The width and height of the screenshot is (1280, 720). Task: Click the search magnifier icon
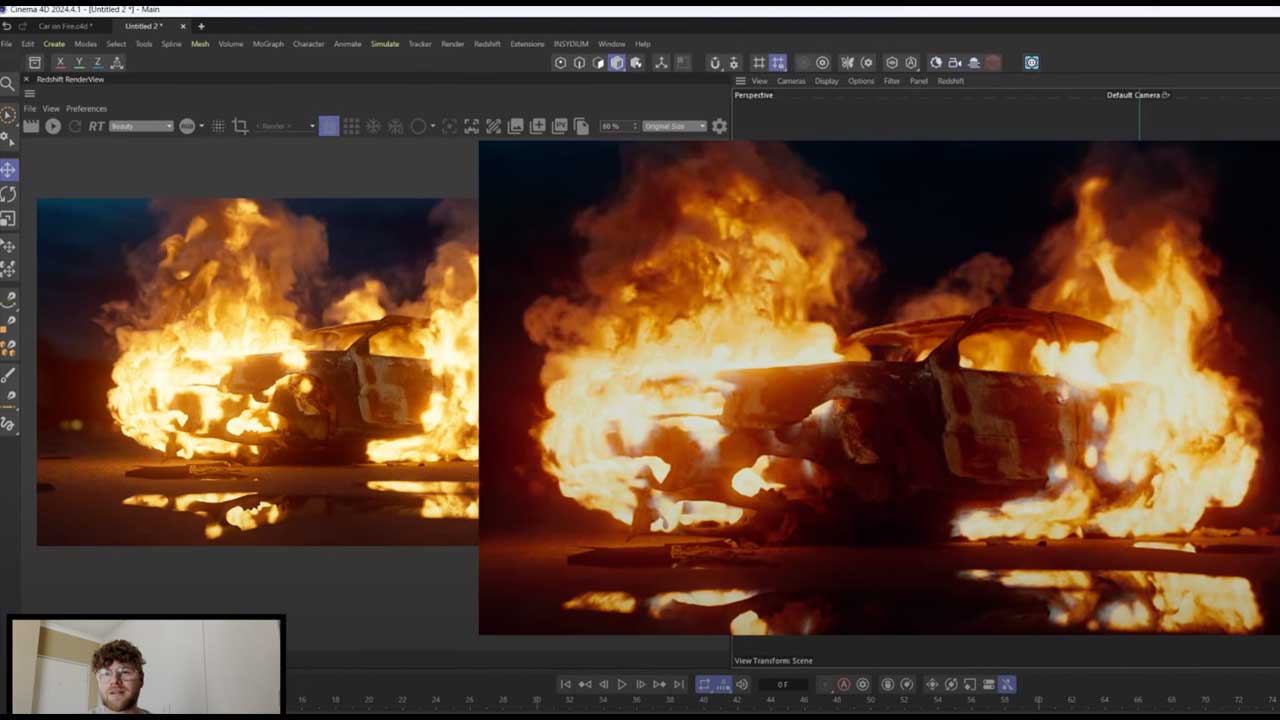click(x=7, y=84)
